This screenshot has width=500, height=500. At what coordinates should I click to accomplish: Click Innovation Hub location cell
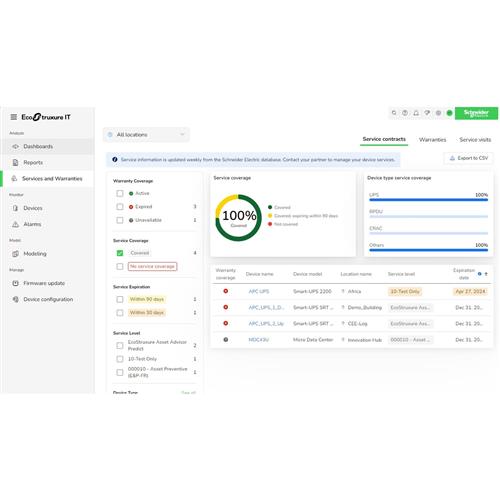365,340
